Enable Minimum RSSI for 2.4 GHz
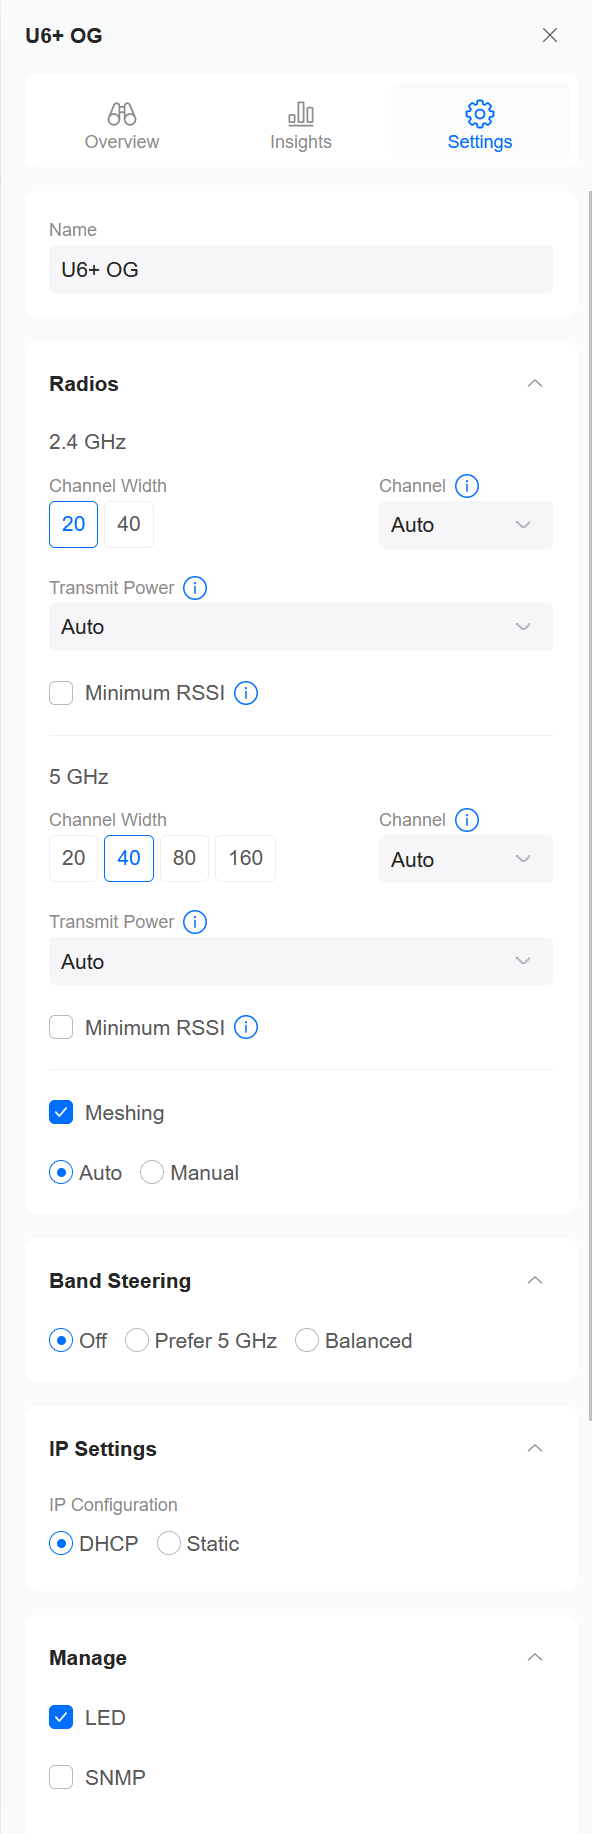 pos(61,693)
